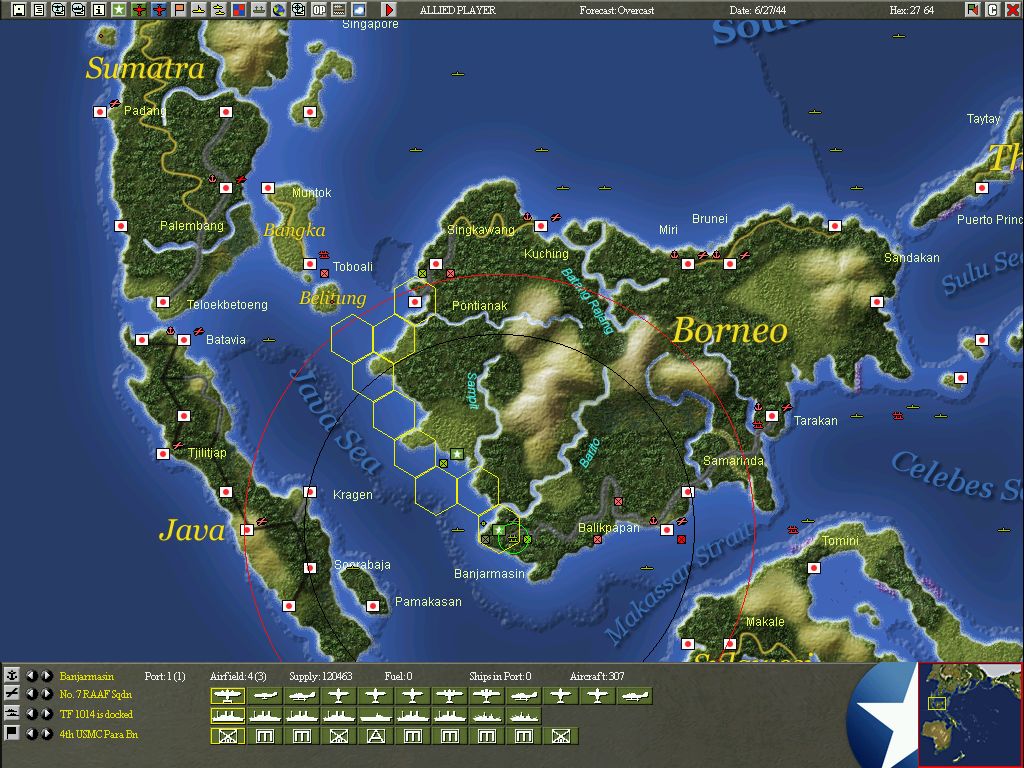Click the 'Port: 1 (1)' value
The width and height of the screenshot is (1024, 768).
coord(165,676)
